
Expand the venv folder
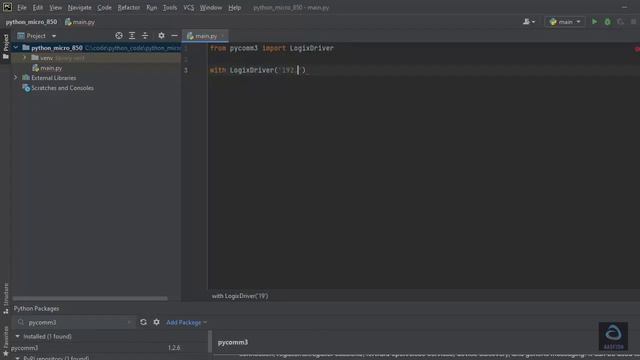25,58
